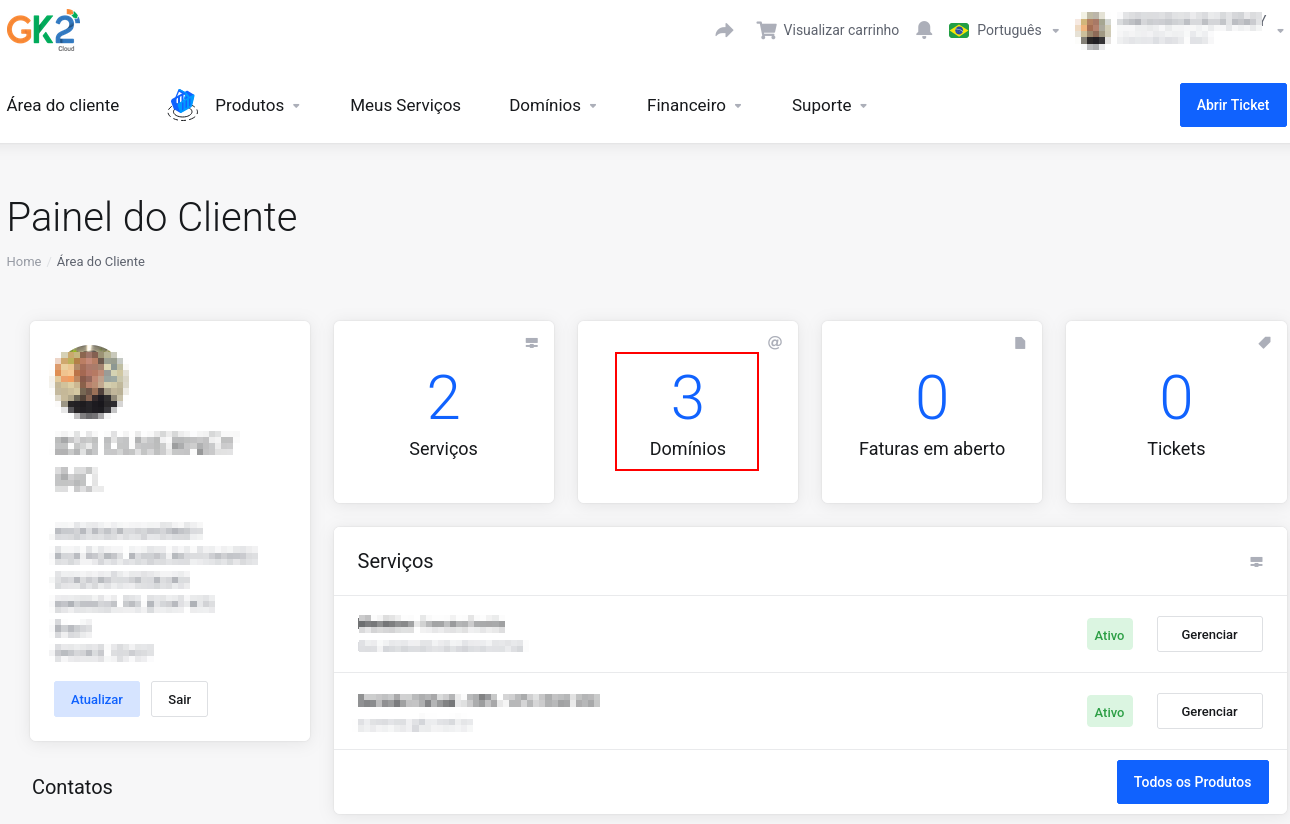Click Gerenciar for the second service
This screenshot has height=824, width=1290.
(1209, 711)
